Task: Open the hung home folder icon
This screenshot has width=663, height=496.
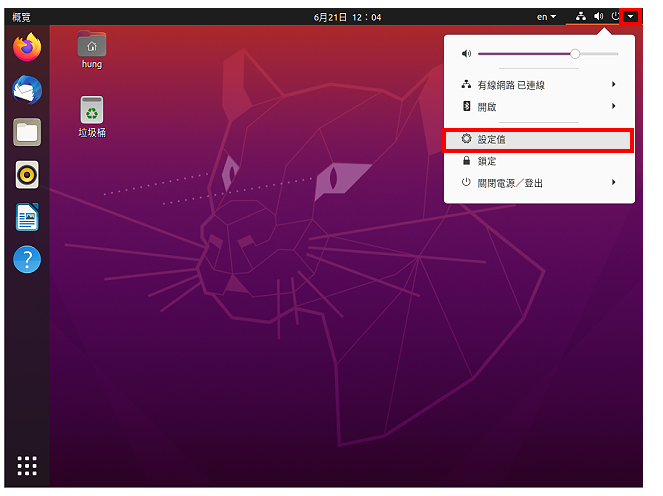Action: click(x=92, y=50)
